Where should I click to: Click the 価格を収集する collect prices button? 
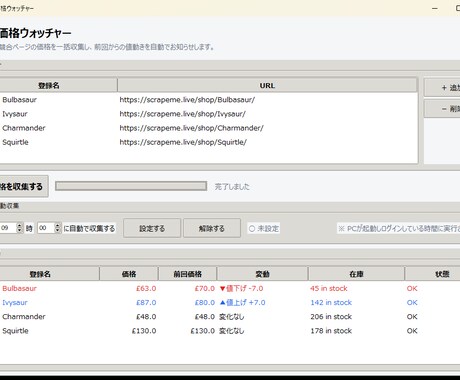coord(24,186)
